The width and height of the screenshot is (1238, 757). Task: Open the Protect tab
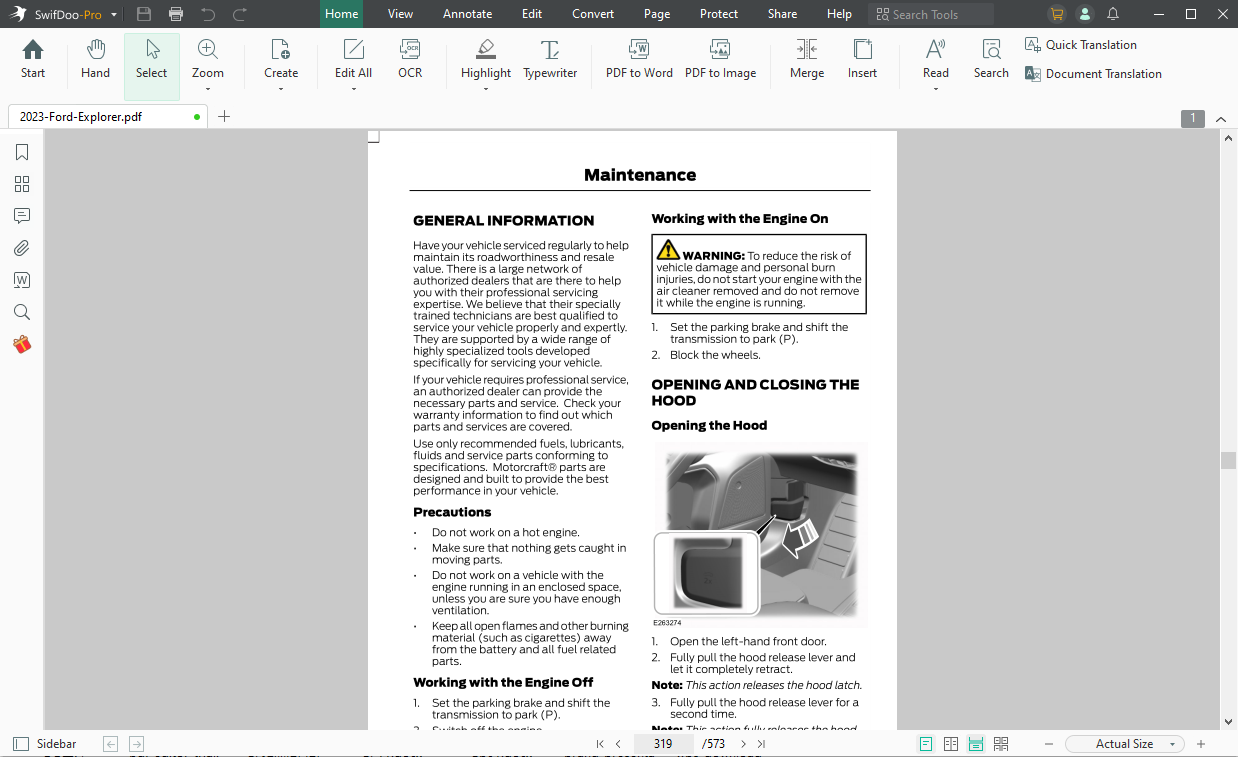pos(719,14)
